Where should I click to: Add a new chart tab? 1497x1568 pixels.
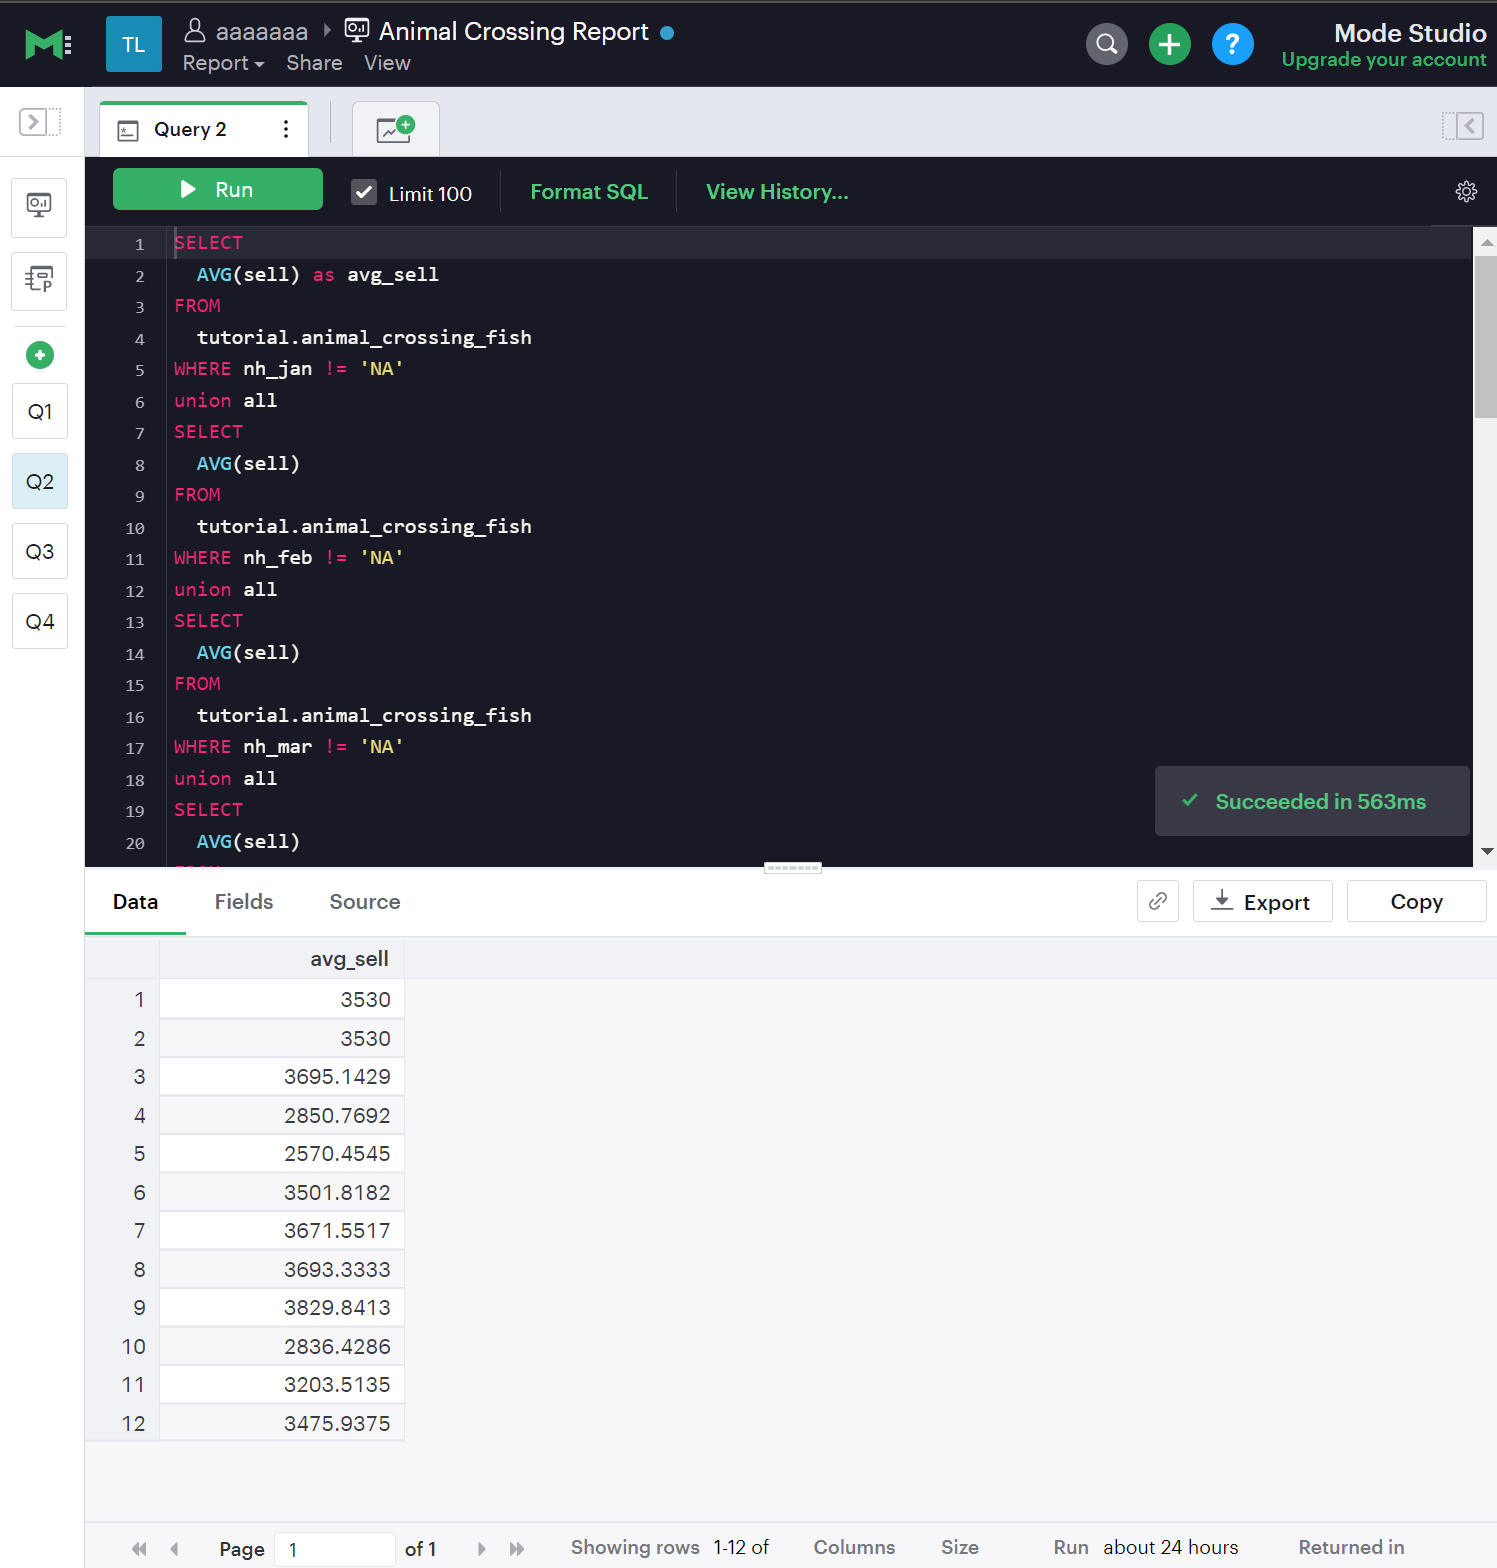395,129
